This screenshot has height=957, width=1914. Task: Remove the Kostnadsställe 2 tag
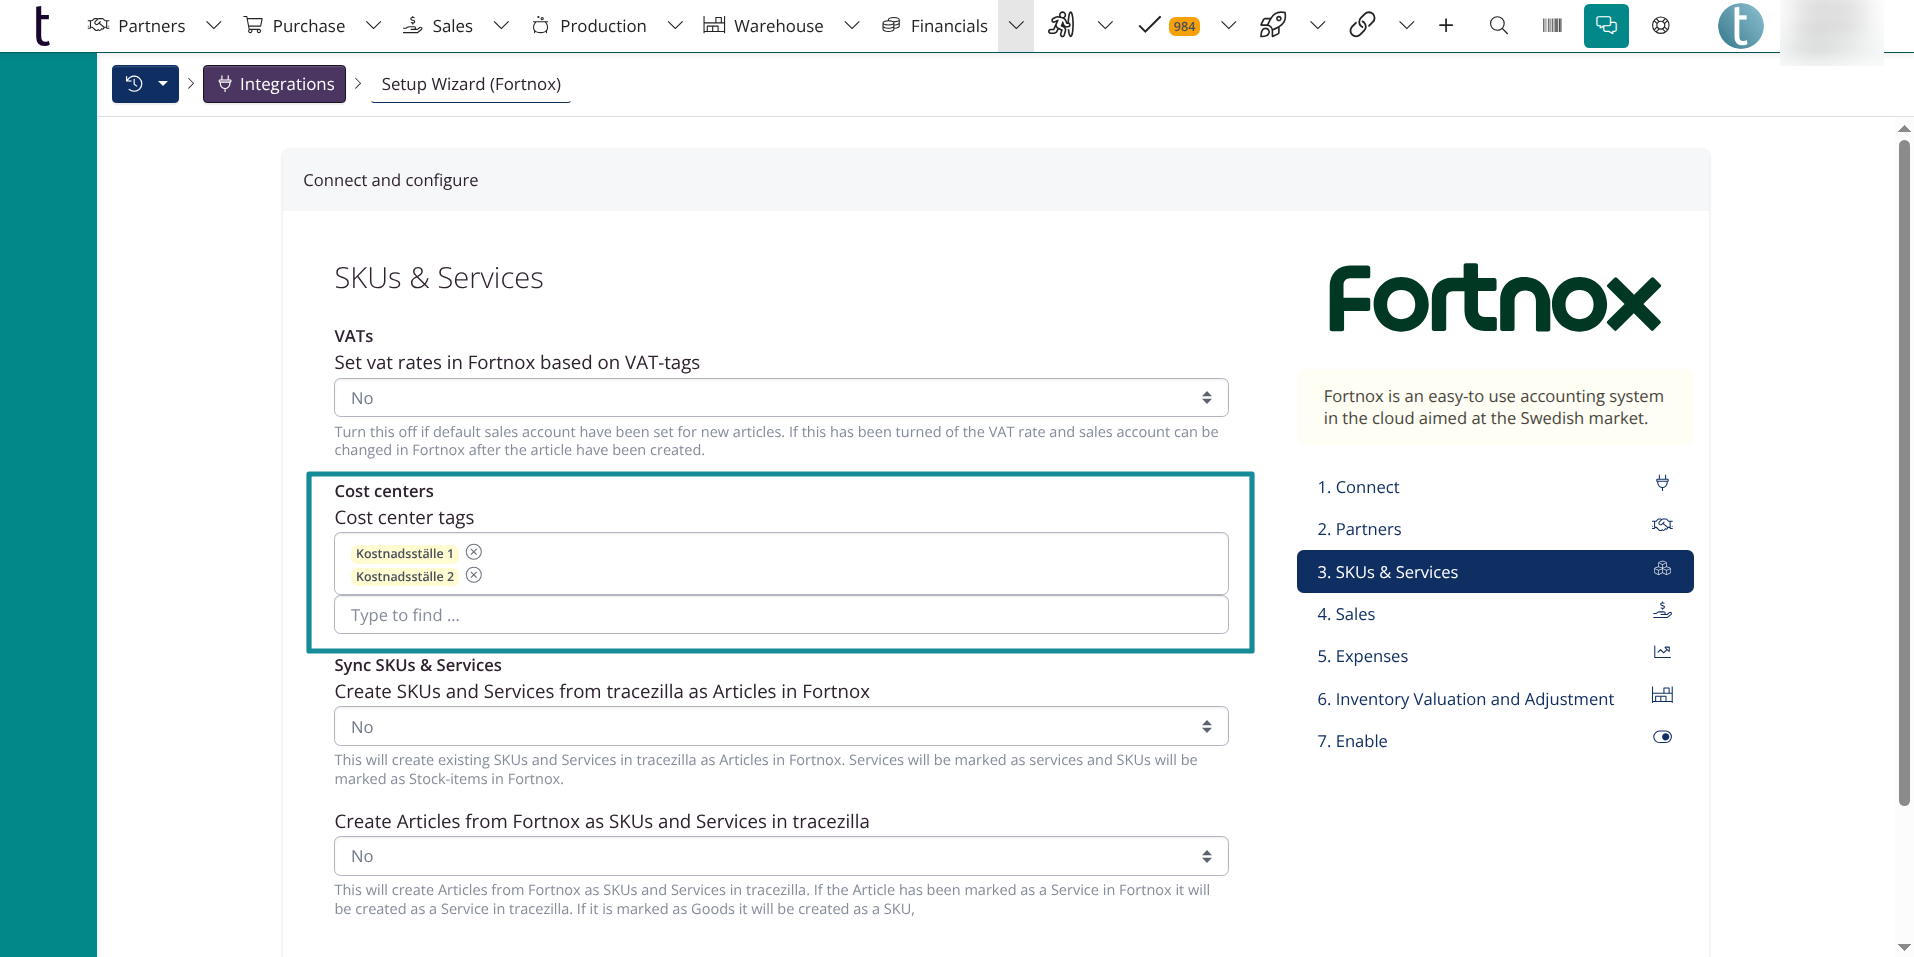click(x=474, y=575)
